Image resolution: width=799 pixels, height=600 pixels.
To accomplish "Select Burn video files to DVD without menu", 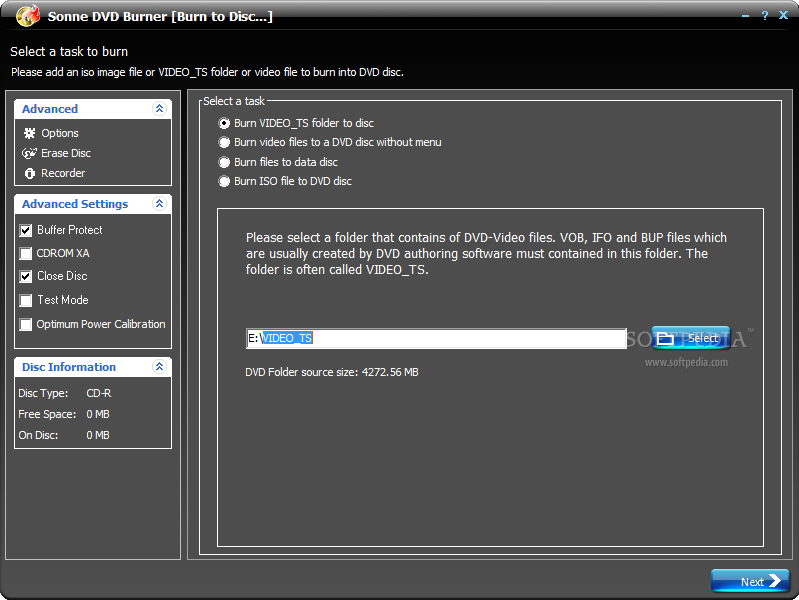I will 224,142.
